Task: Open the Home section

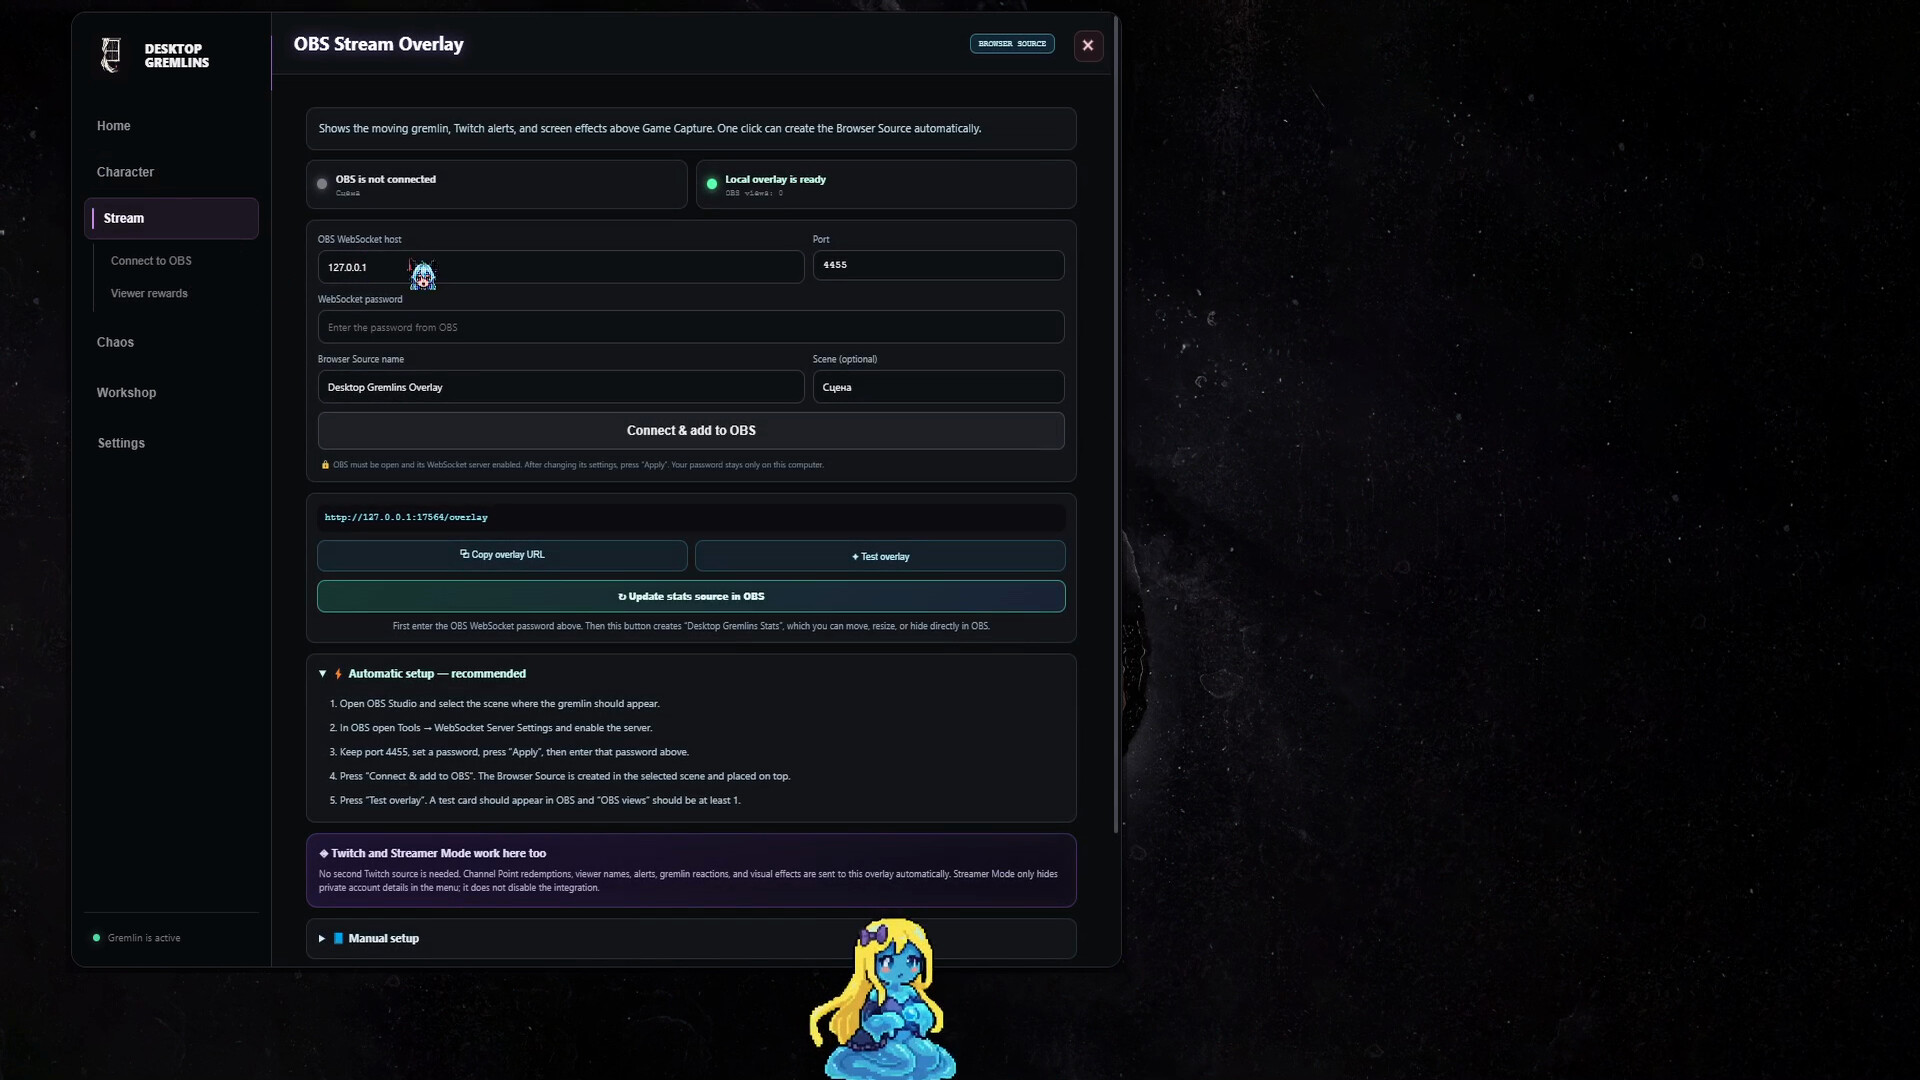Action: (114, 126)
